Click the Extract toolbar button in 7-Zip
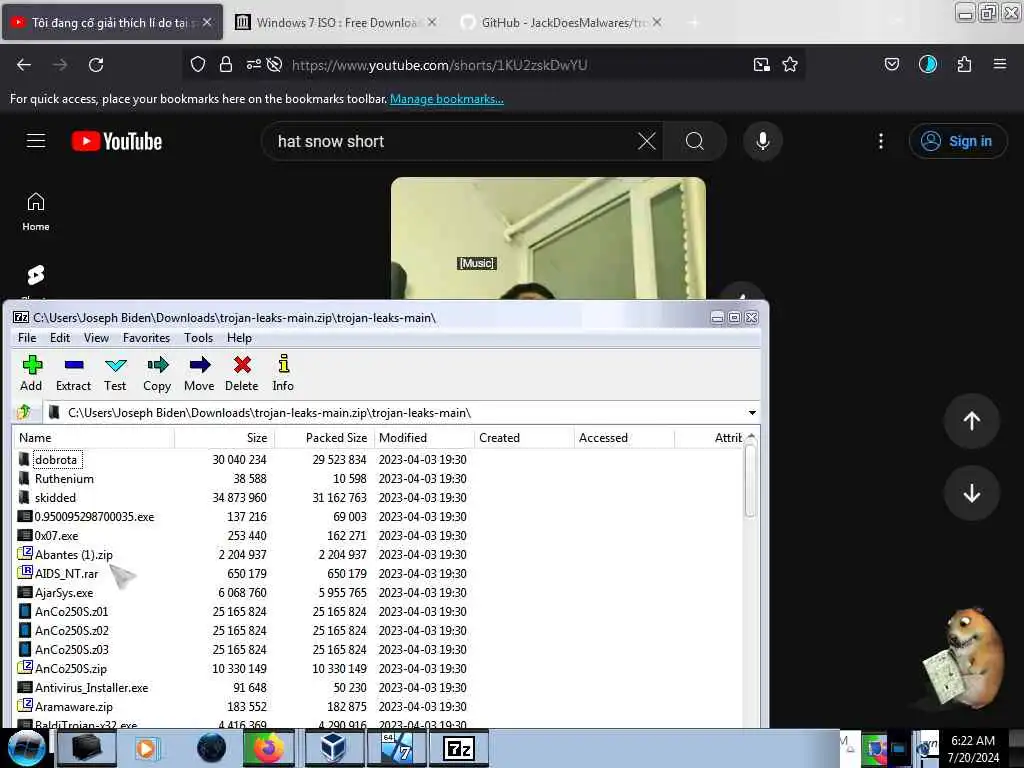1024x768 pixels. [73, 374]
